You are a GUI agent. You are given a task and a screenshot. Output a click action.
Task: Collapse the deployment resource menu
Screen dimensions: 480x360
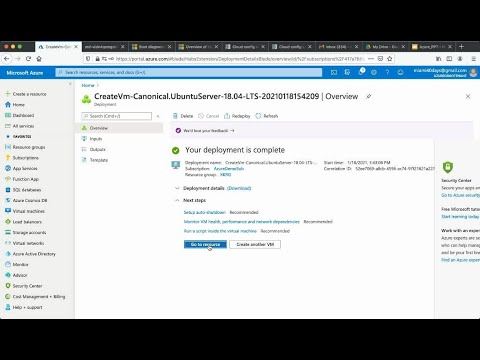(158, 116)
